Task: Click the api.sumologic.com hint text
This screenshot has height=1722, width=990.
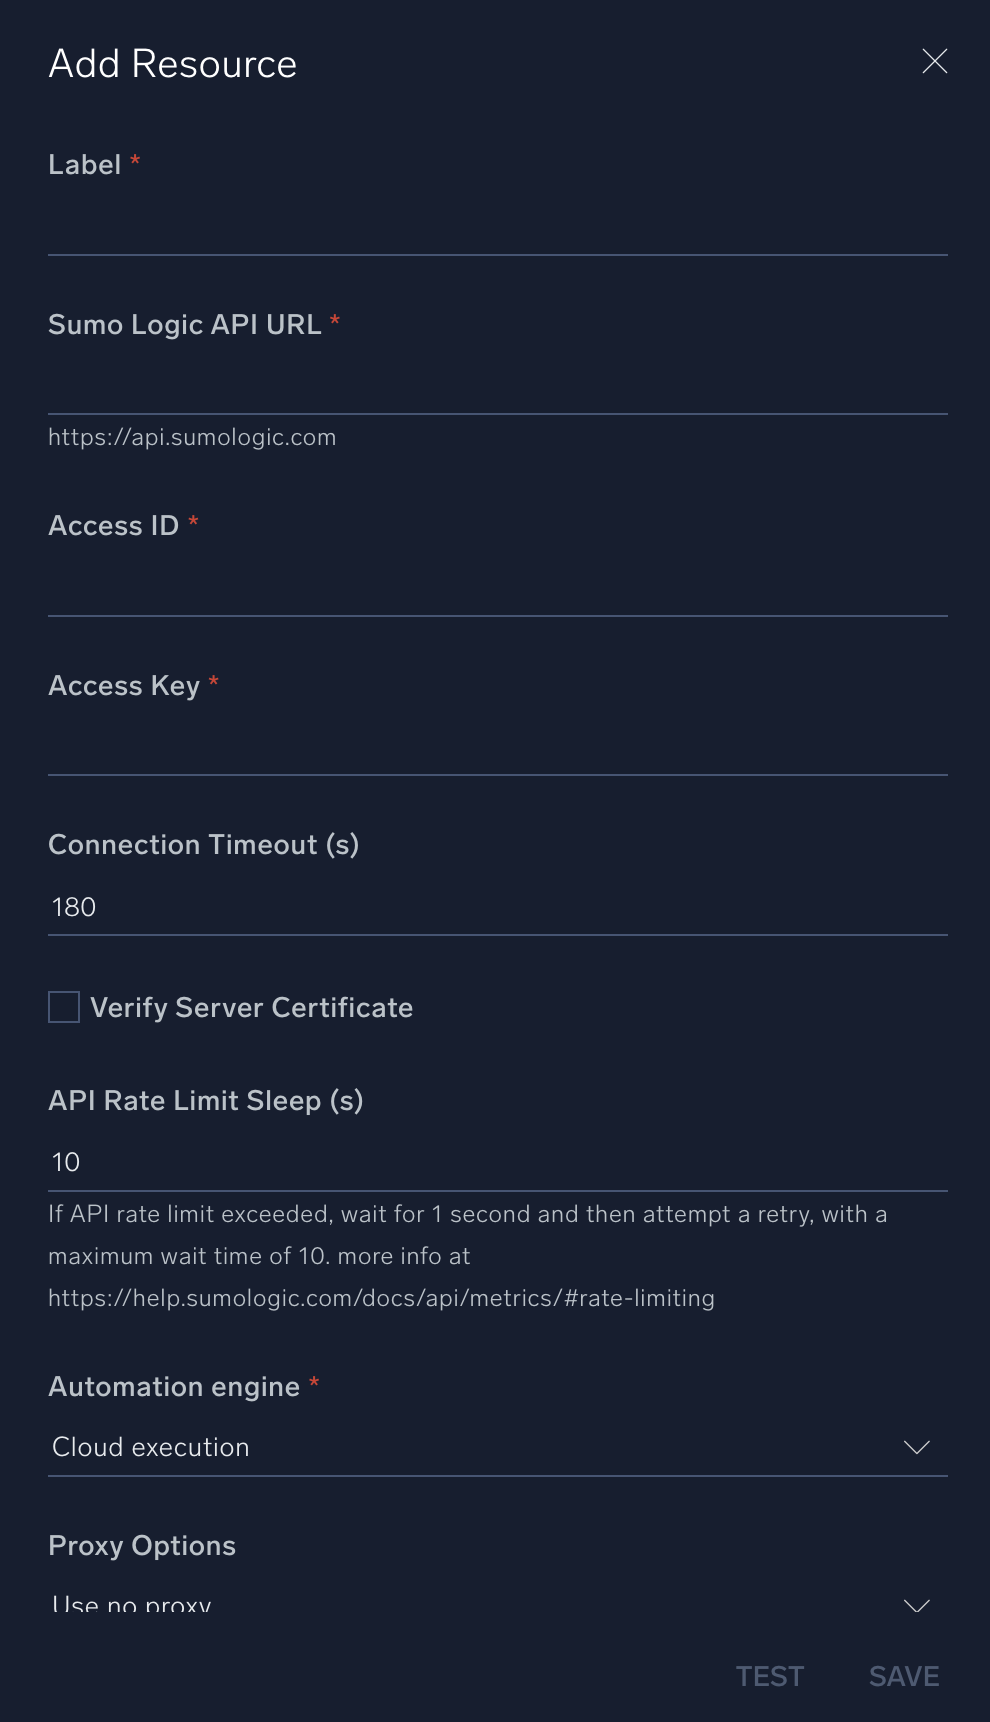Action: point(192,437)
